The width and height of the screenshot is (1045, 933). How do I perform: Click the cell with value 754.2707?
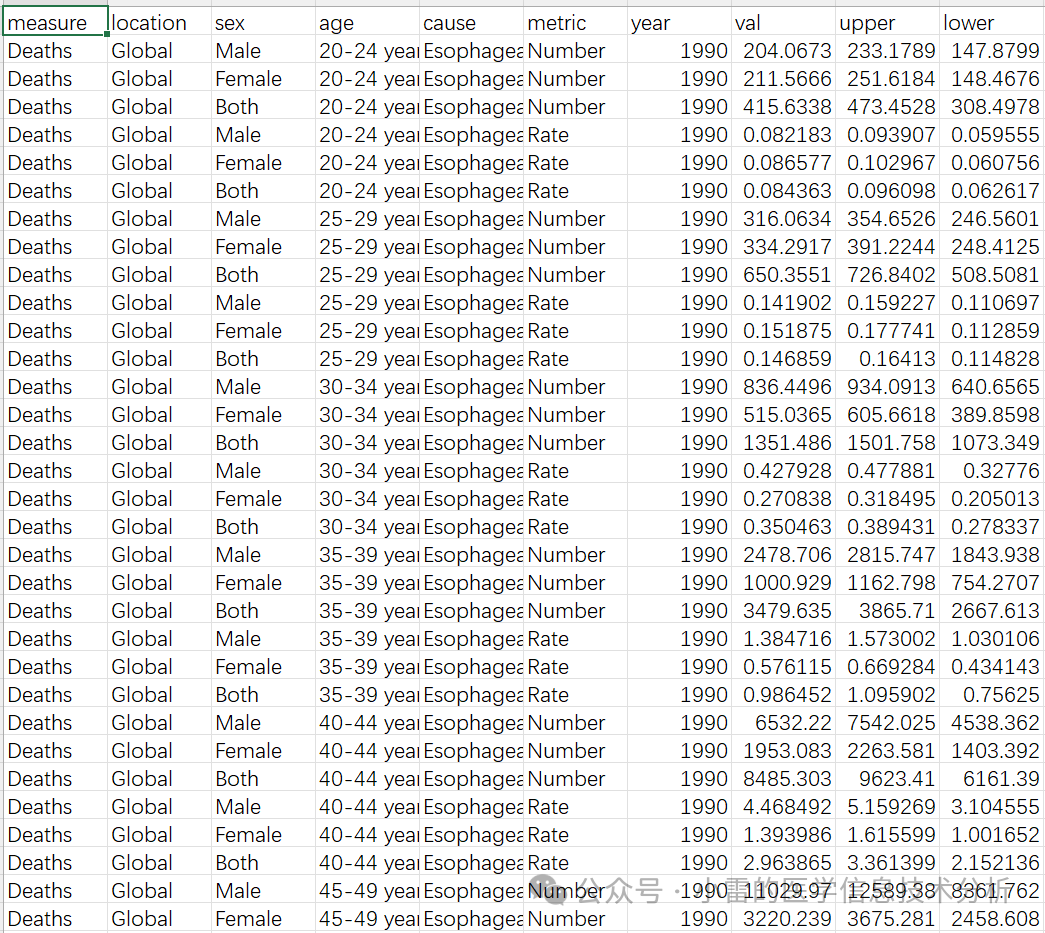991,582
